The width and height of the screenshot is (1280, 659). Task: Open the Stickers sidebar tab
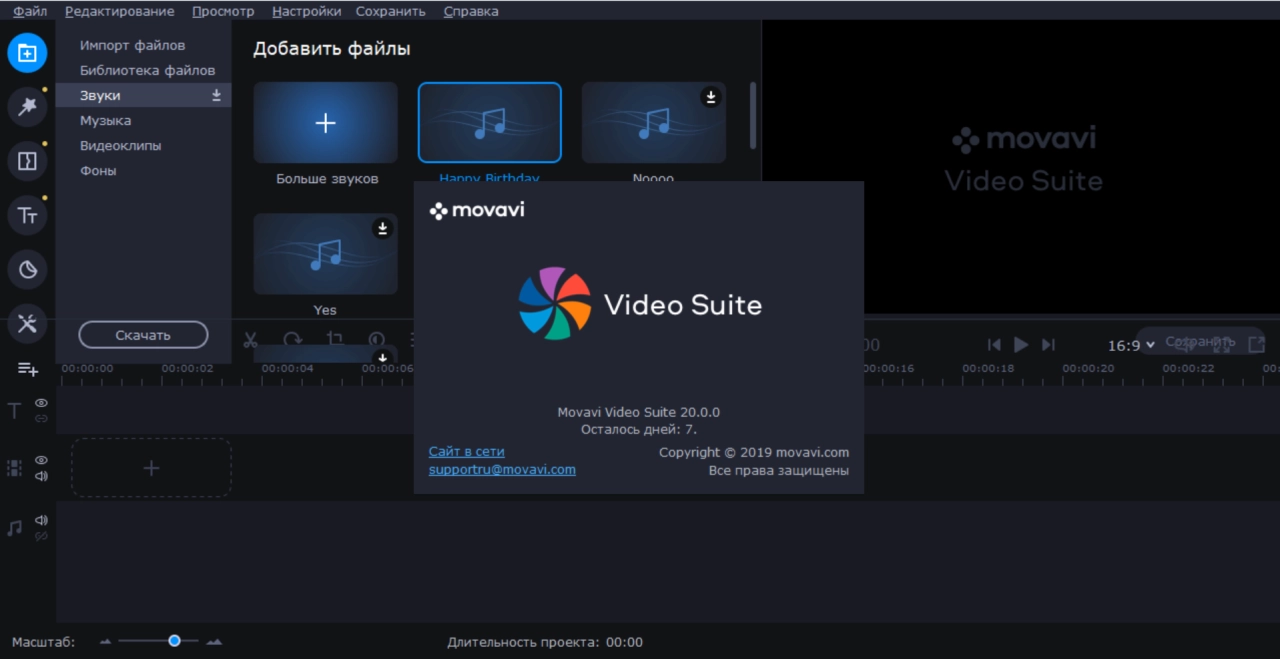pos(27,269)
